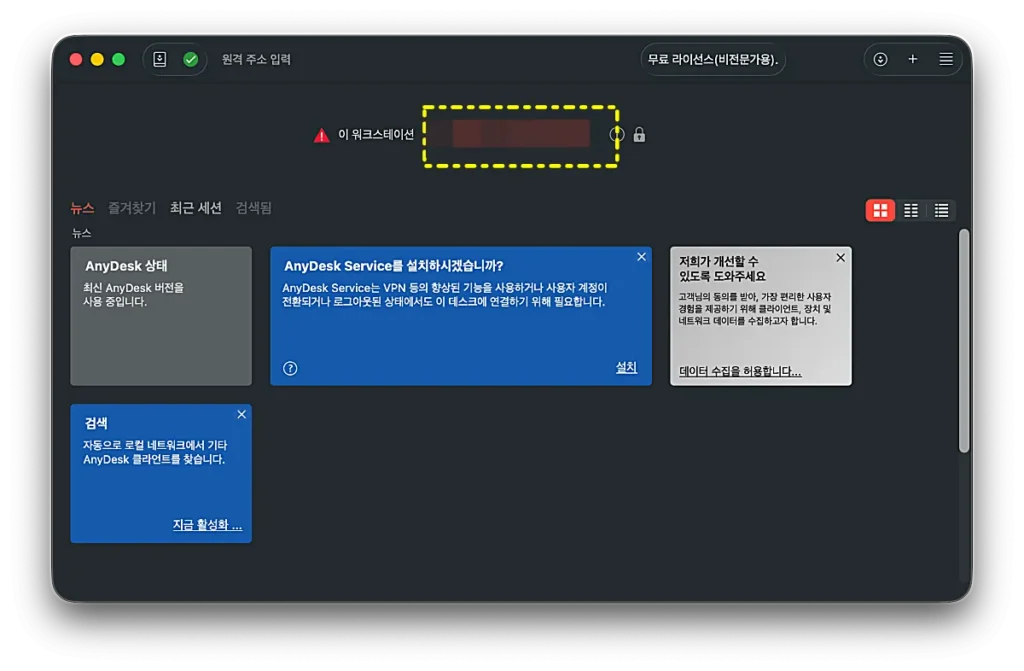The width and height of the screenshot is (1024, 671).
Task: Select the large tile grid view
Action: [880, 210]
